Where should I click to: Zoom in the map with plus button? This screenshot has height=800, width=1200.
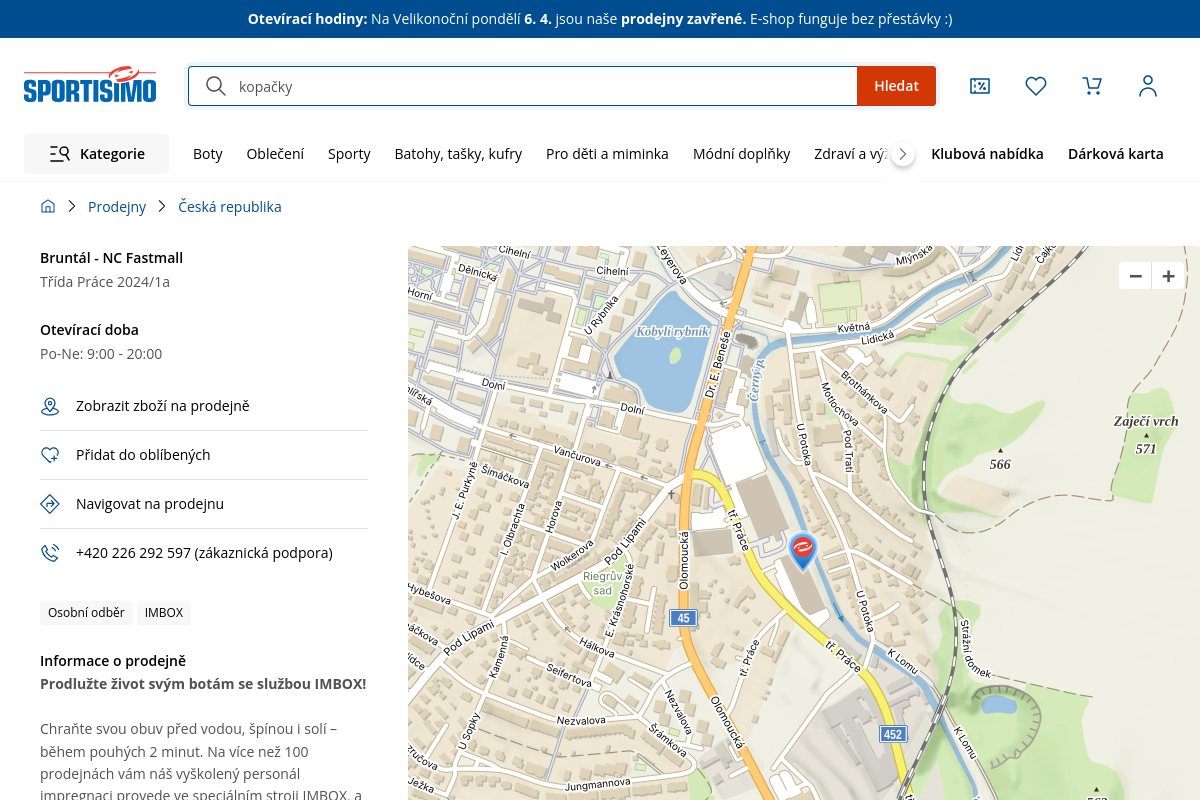click(x=1168, y=276)
